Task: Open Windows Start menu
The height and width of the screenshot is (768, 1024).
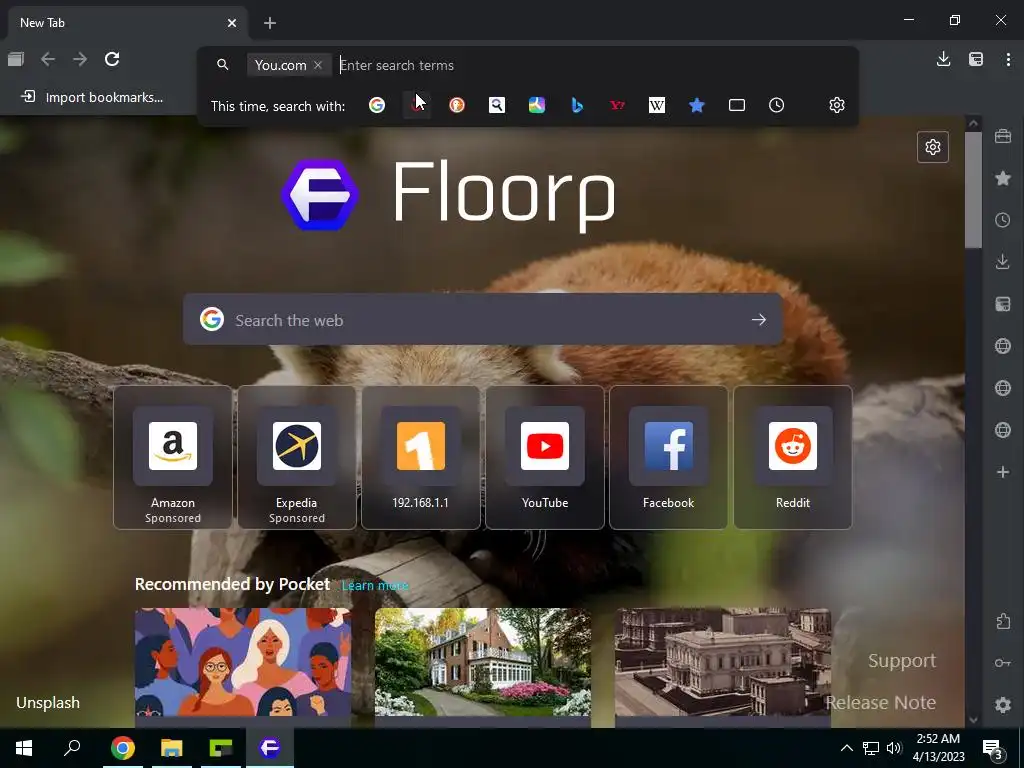Action: (24, 748)
